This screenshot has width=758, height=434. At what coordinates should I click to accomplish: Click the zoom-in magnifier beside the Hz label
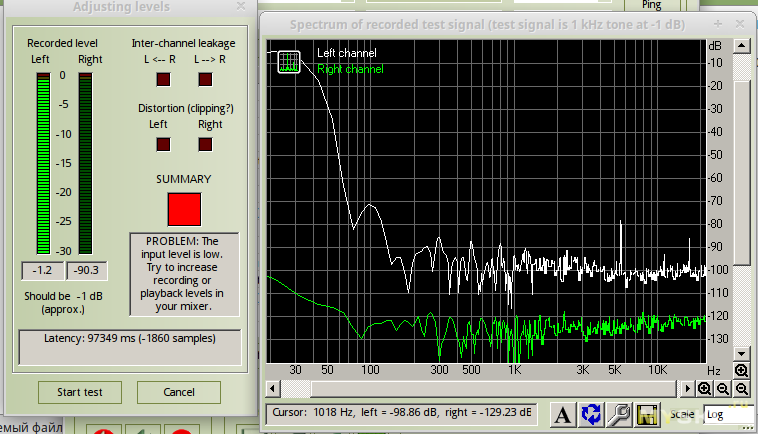(x=741, y=371)
